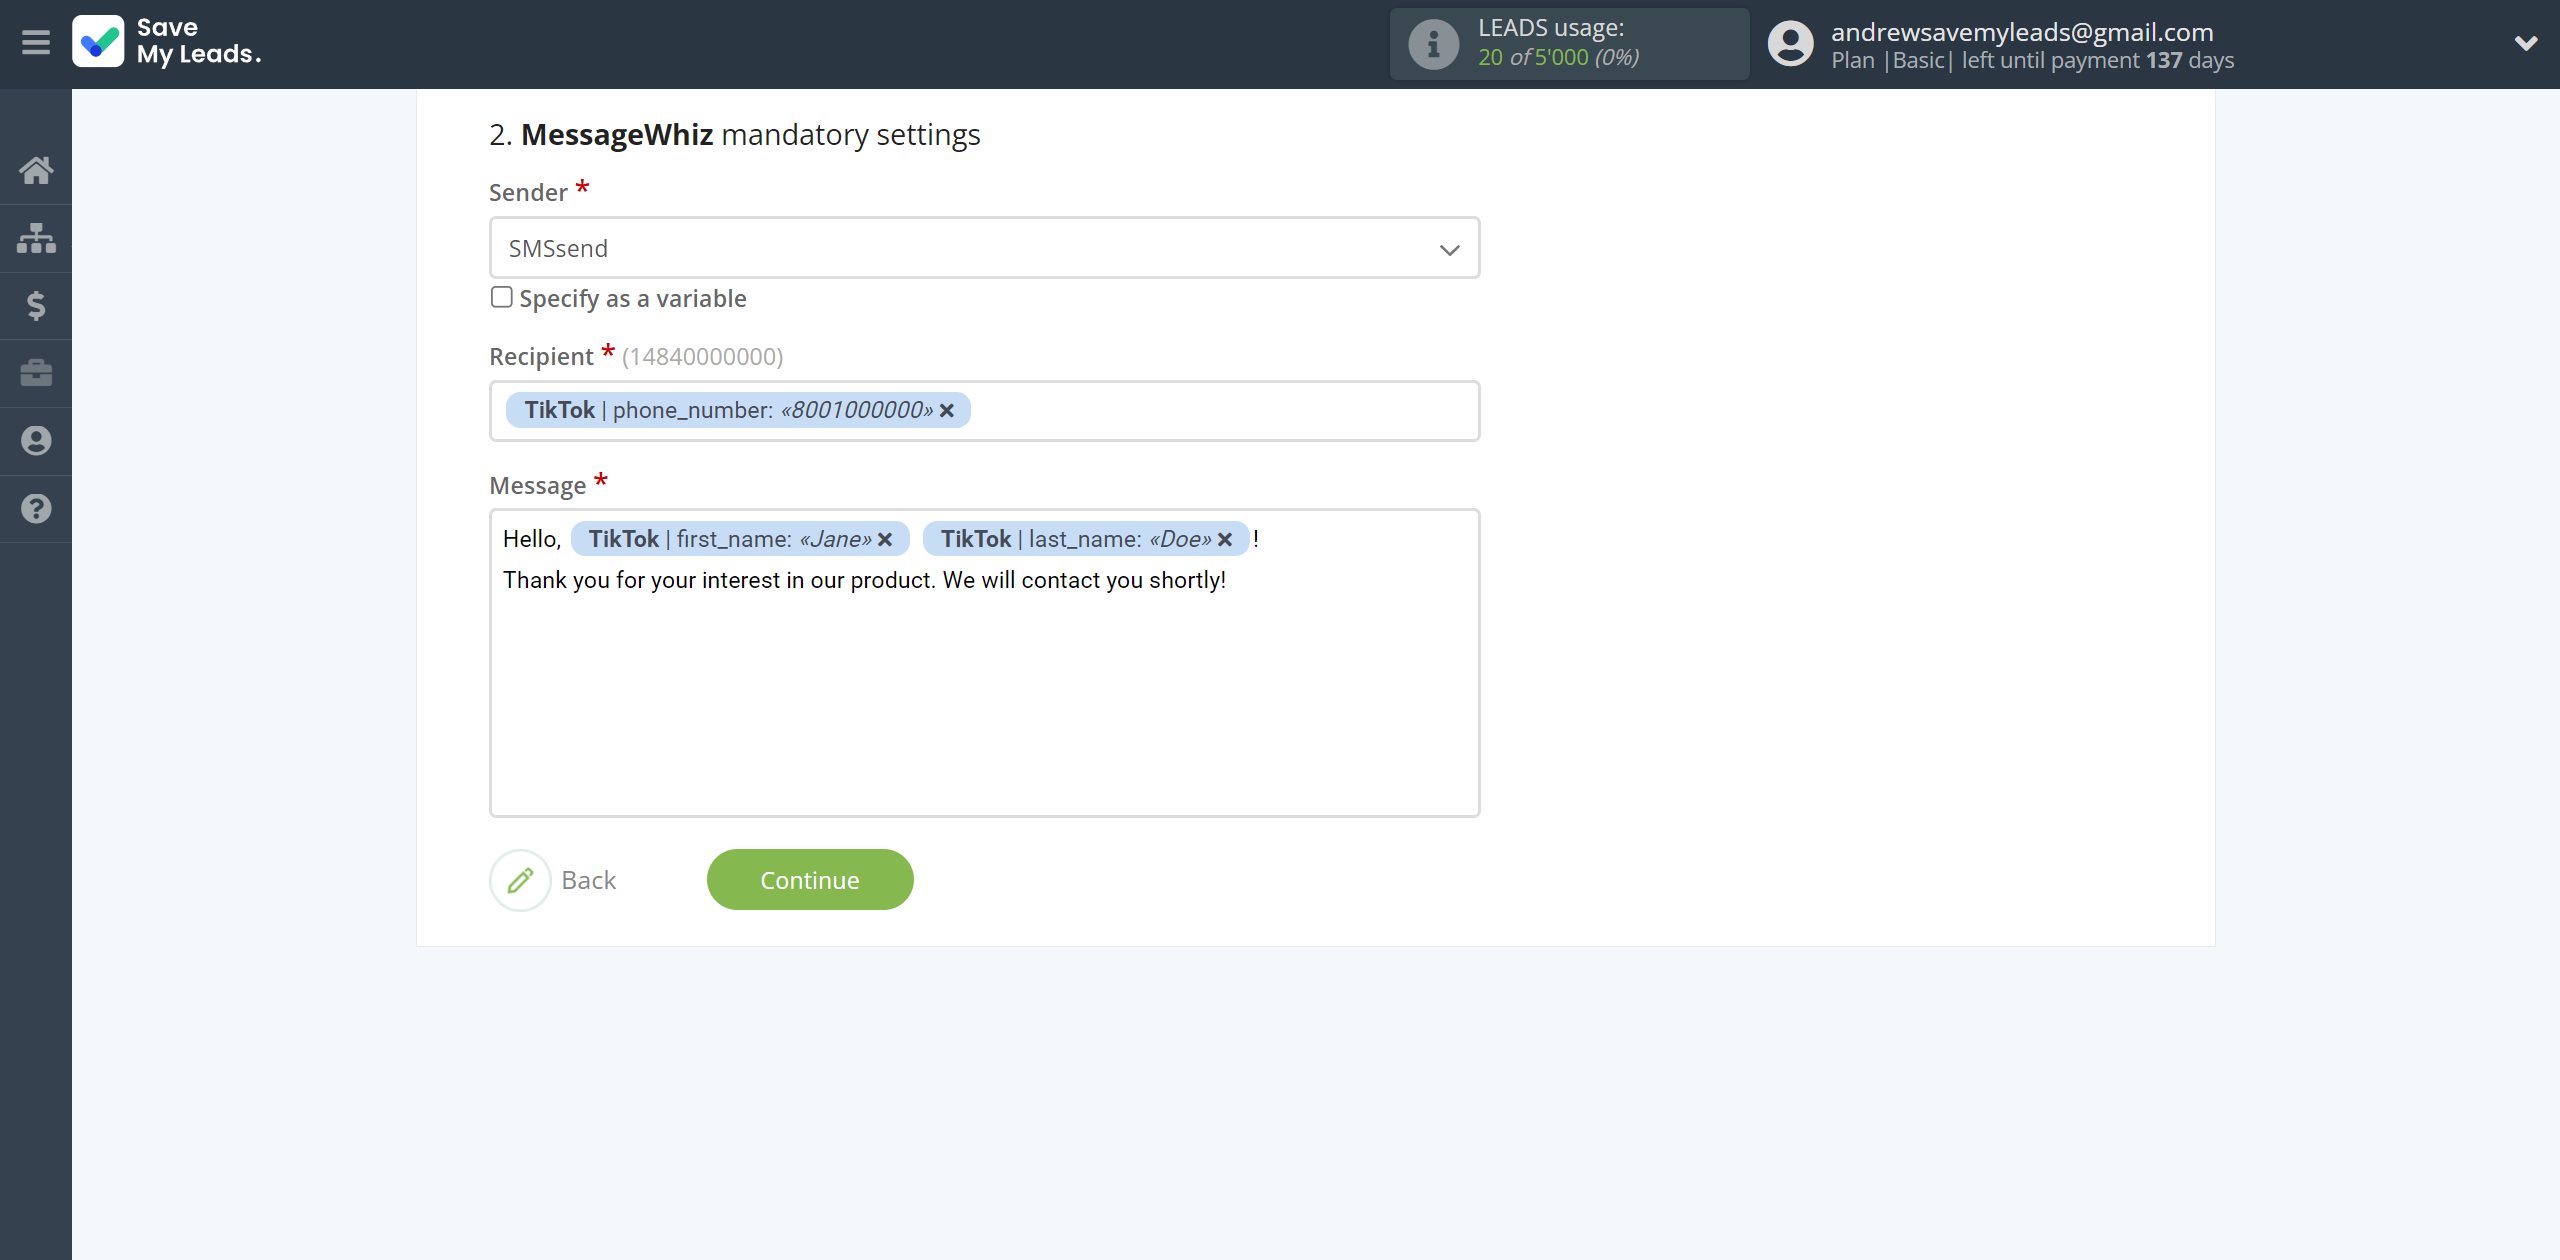Click the Save My Leads logo
Image resolution: width=2560 pixels, height=1260 pixels.
click(167, 42)
